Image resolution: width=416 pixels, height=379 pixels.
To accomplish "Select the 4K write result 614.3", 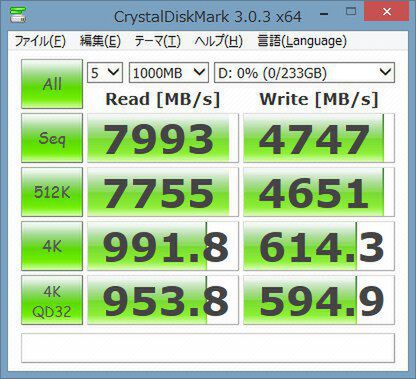I will pos(319,246).
